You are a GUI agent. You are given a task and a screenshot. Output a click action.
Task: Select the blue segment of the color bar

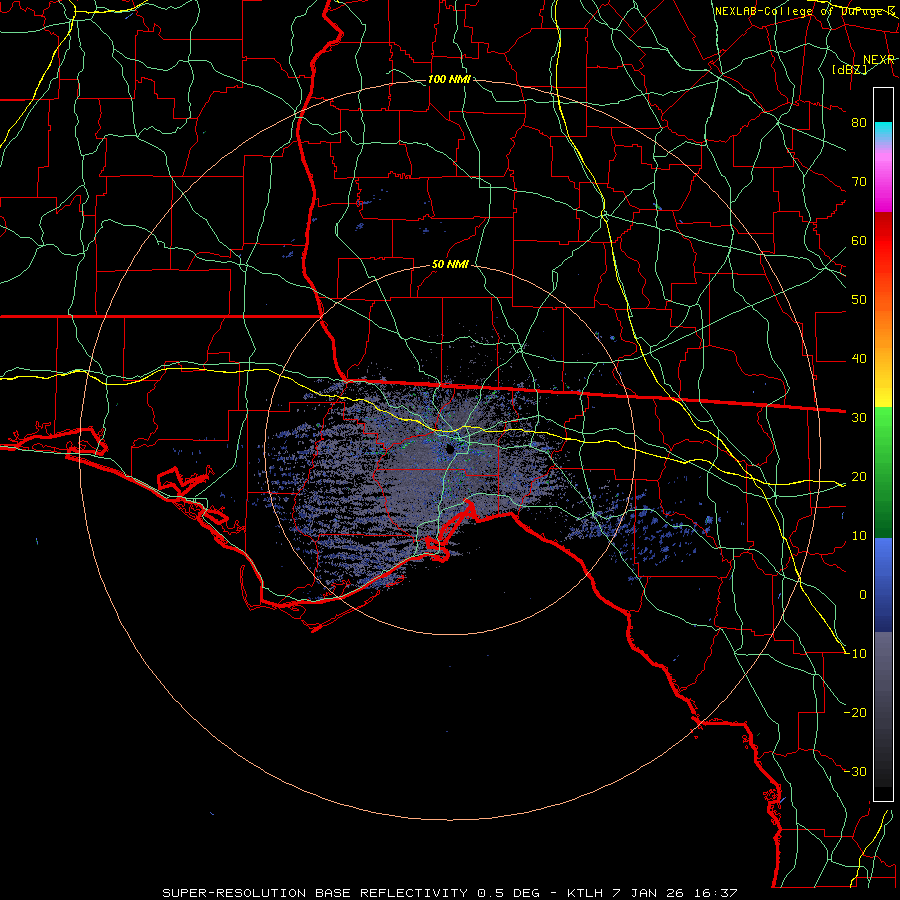(x=883, y=584)
